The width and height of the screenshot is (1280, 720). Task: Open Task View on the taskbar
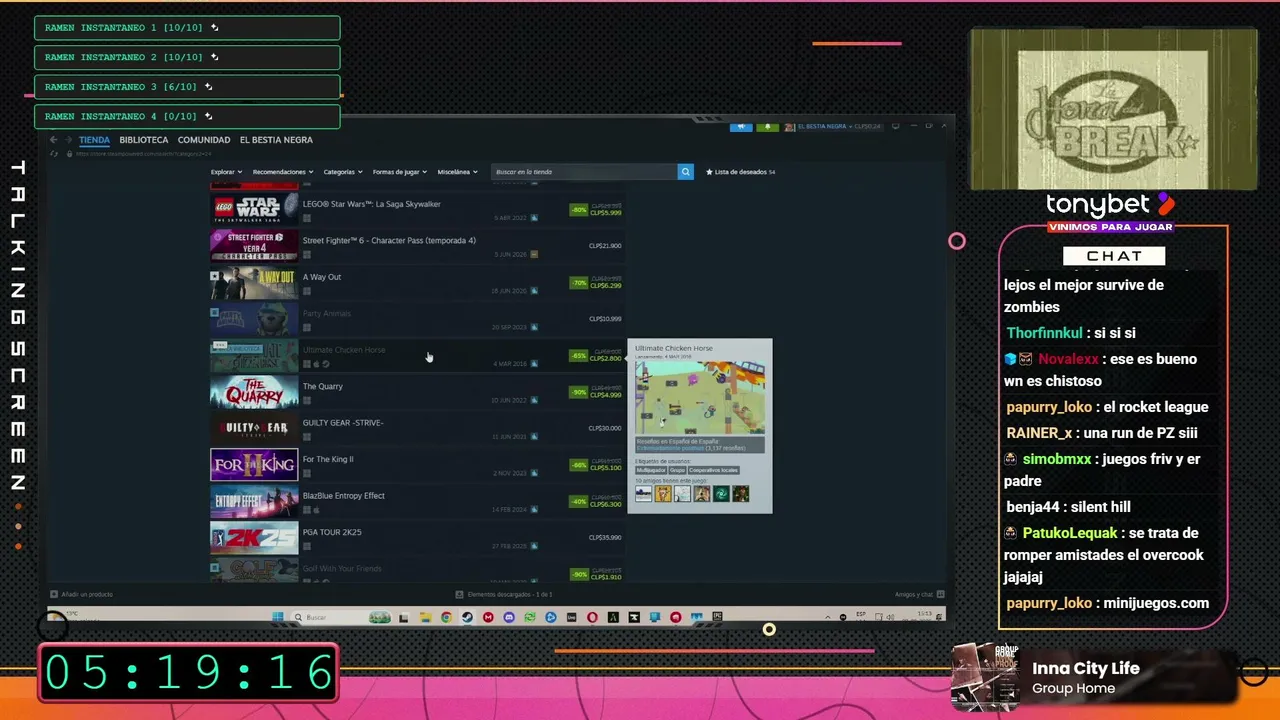coord(405,618)
